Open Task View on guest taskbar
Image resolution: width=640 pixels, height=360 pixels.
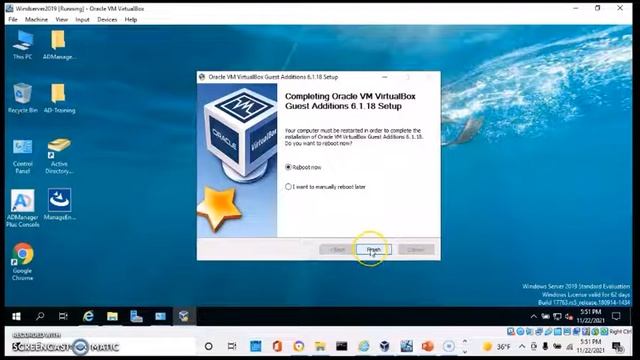coord(63,316)
